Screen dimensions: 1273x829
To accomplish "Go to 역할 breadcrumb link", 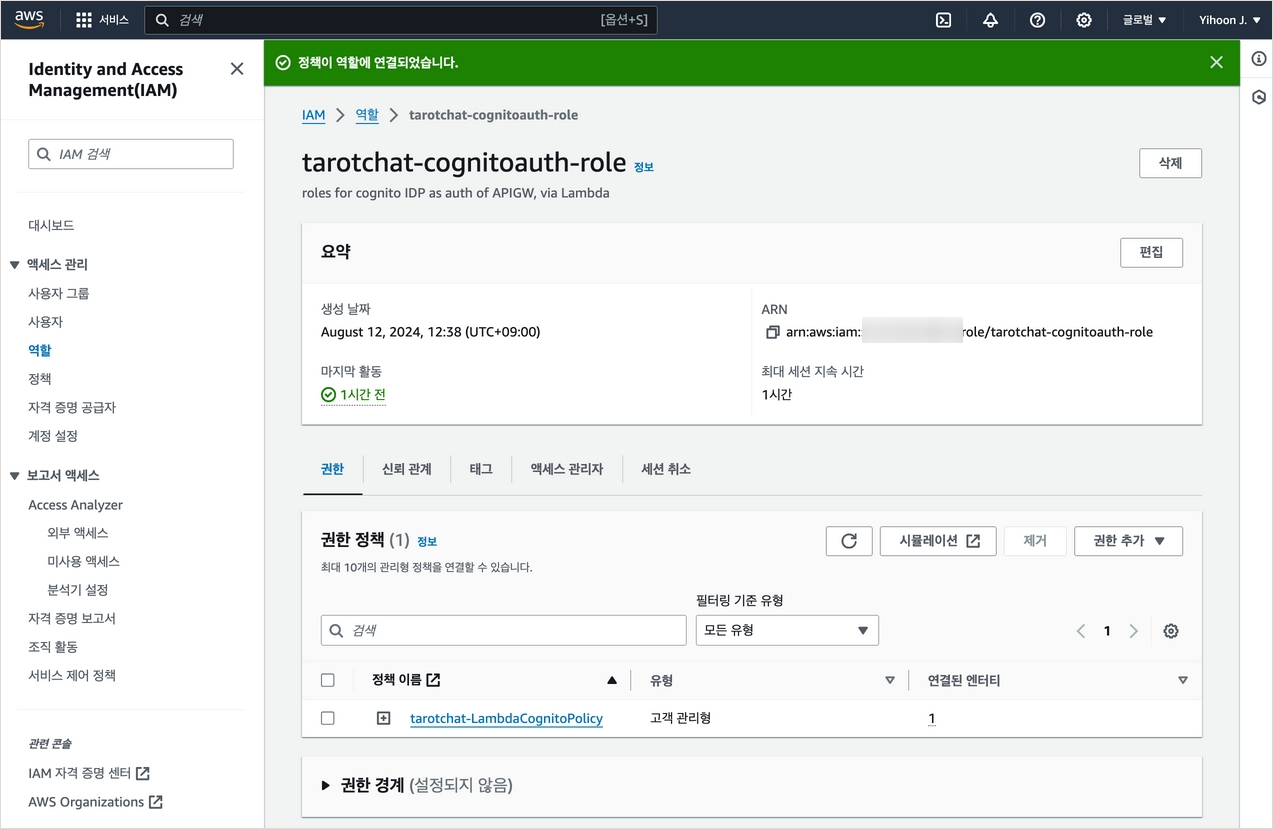I will (x=367, y=115).
